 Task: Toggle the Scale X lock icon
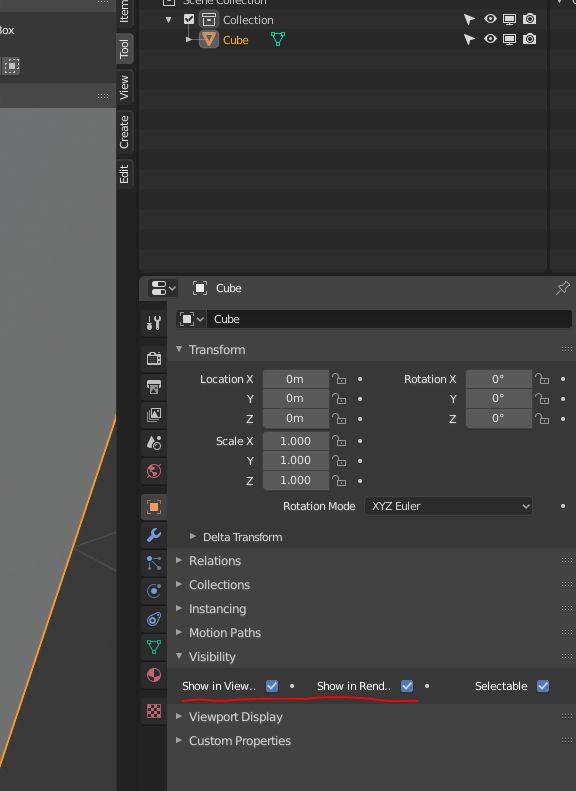pos(339,441)
